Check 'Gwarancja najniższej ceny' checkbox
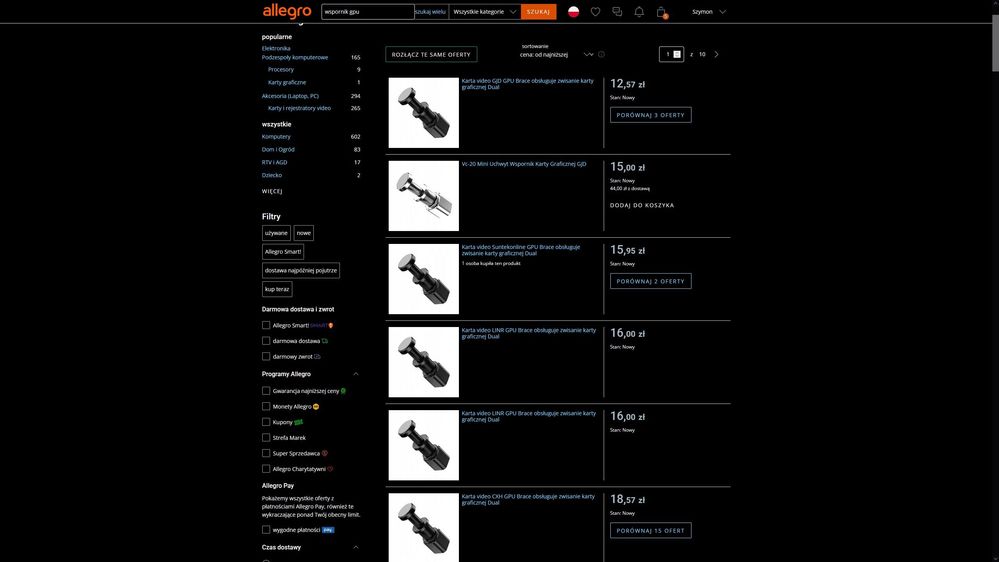This screenshot has height=562, width=999. 266,391
